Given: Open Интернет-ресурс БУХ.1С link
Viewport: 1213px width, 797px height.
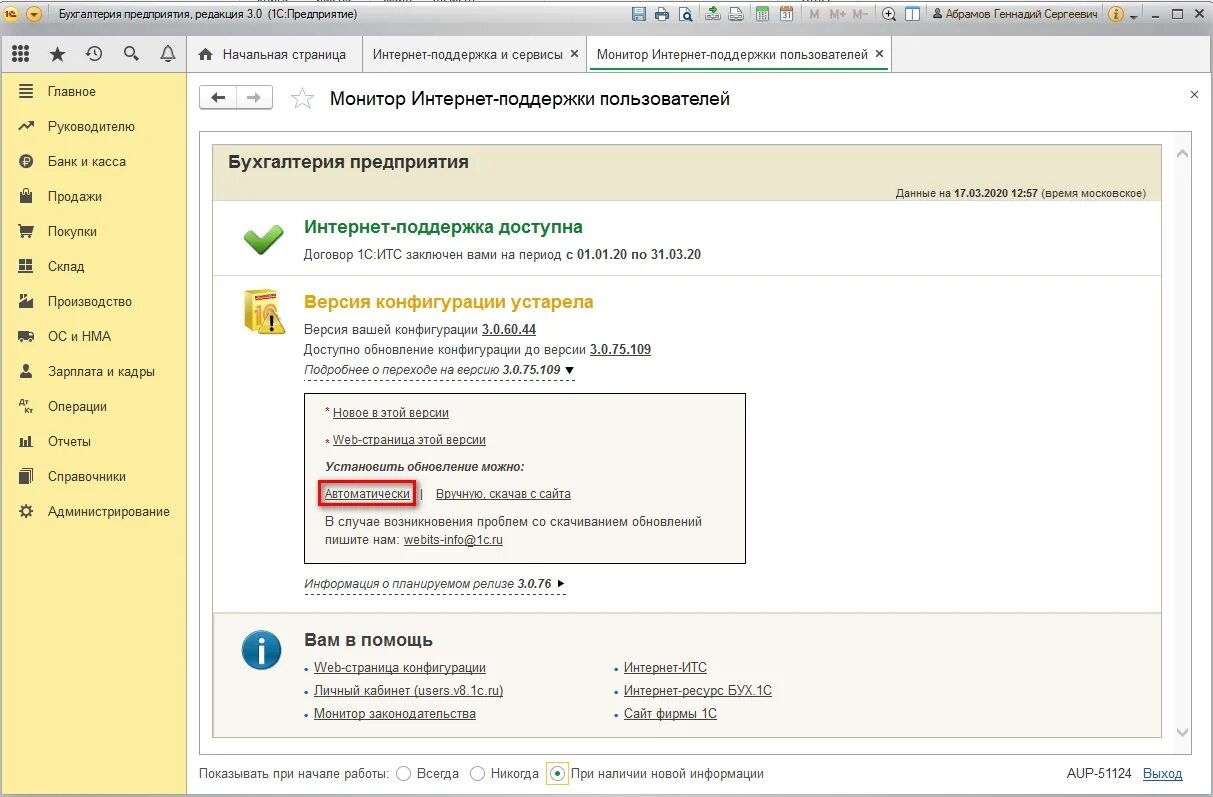Looking at the screenshot, I should (698, 690).
